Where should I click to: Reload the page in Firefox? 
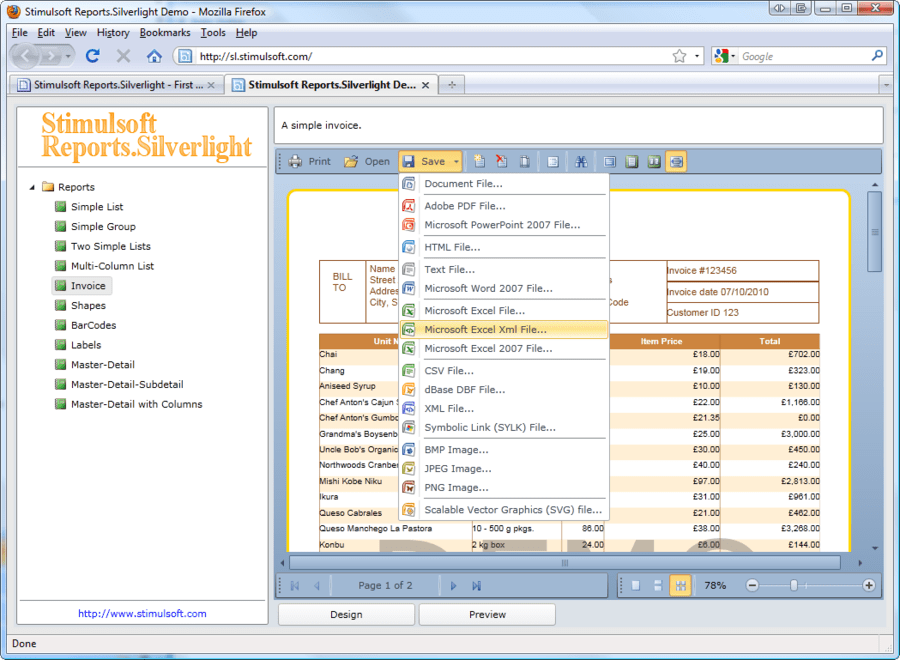pyautogui.click(x=92, y=56)
